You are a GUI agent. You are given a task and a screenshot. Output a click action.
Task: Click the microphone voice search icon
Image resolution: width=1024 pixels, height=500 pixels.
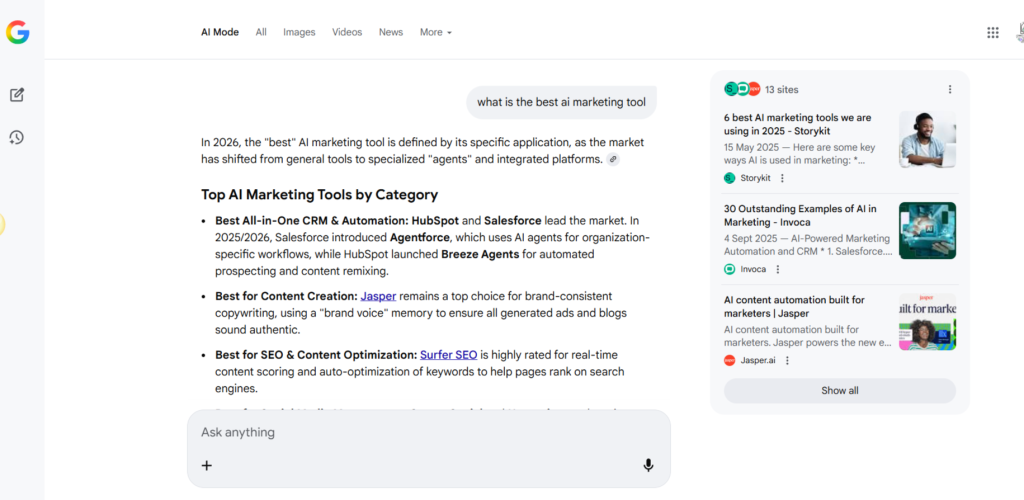[648, 465]
